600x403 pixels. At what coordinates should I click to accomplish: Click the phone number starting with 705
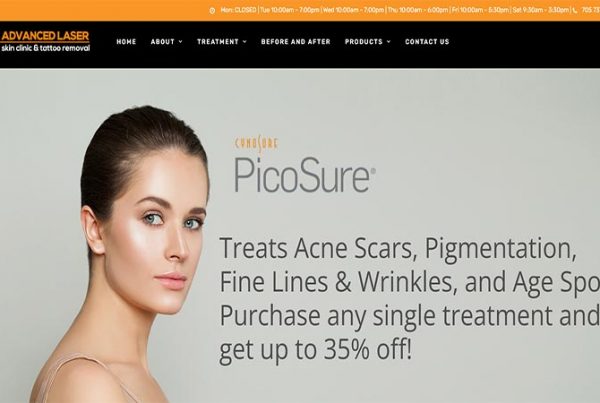point(590,10)
